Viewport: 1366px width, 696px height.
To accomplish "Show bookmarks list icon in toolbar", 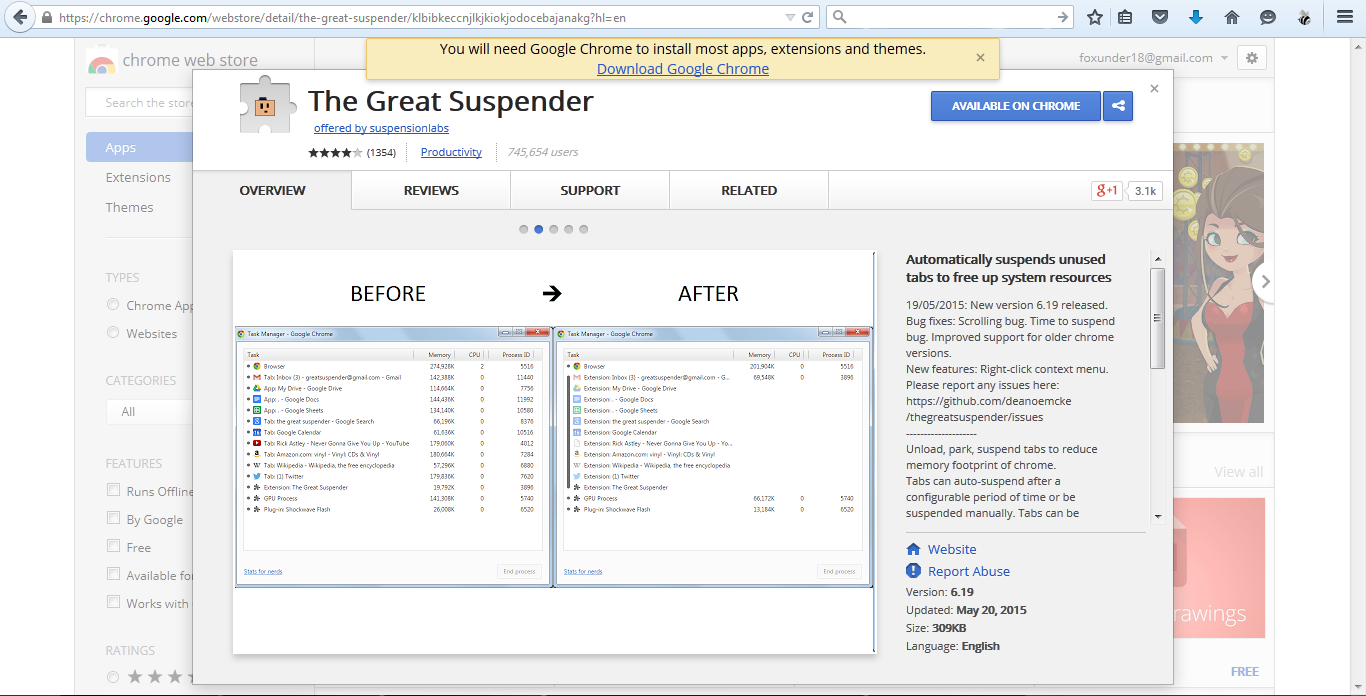I will [x=1125, y=17].
